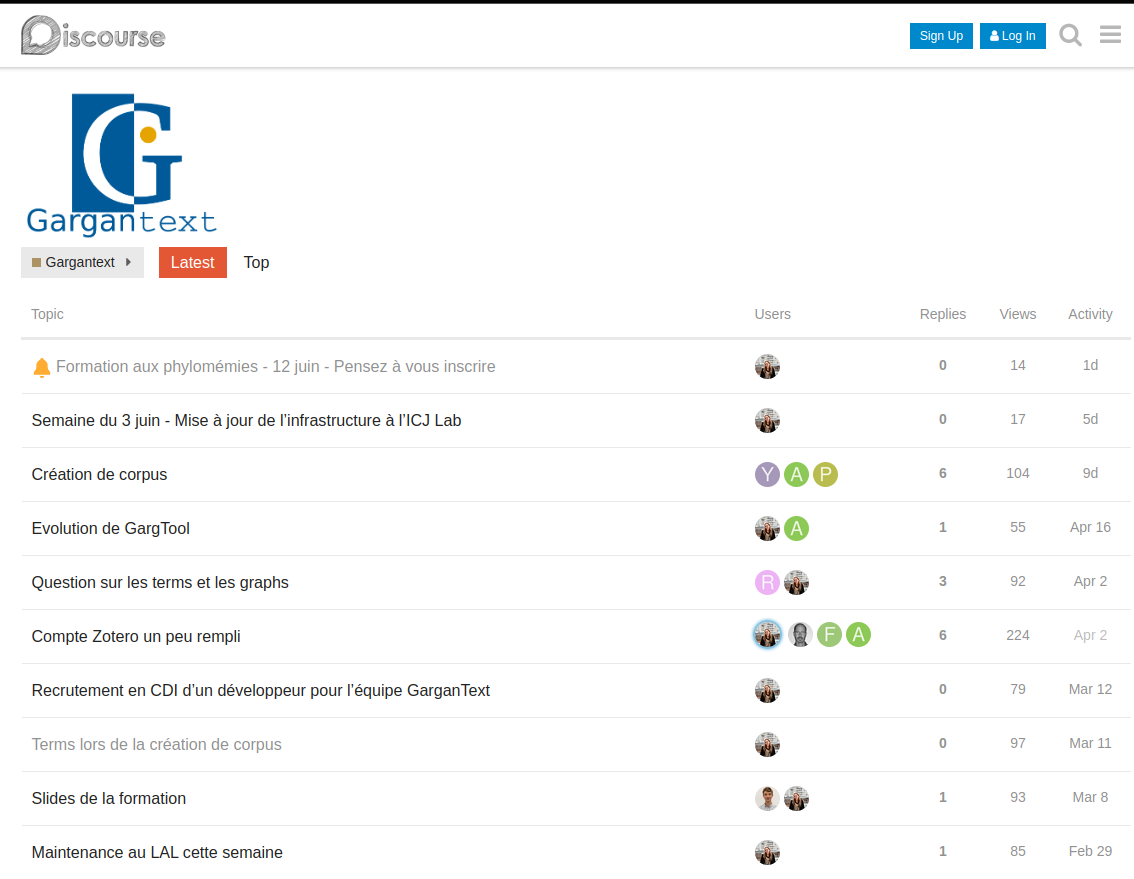This screenshot has width=1134, height=879.
Task: Click avatar on Maintenance au LAL row
Action: pos(767,853)
